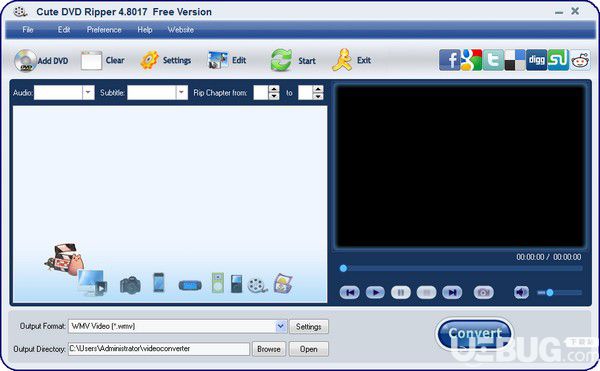The width and height of the screenshot is (600, 371).
Task: Expand the Subtitle dropdown
Action: tap(182, 93)
